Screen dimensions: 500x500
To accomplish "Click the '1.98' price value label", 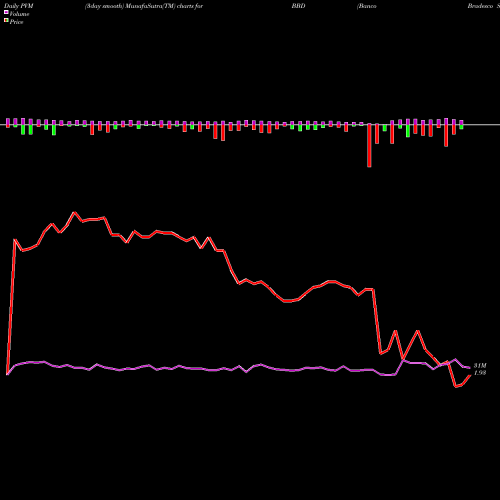I will [x=480, y=373].
